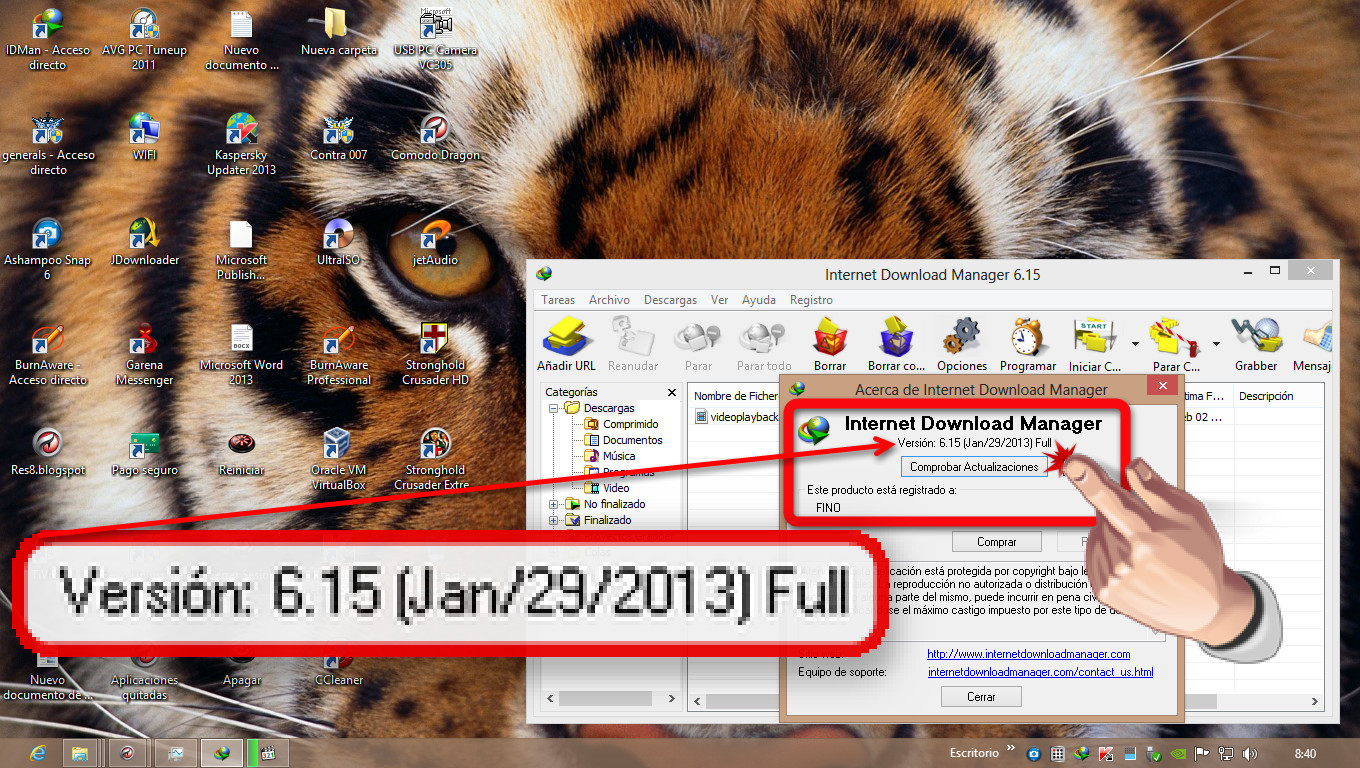
Task: Select the Garena Messenger desktop icon
Action: tap(145, 355)
